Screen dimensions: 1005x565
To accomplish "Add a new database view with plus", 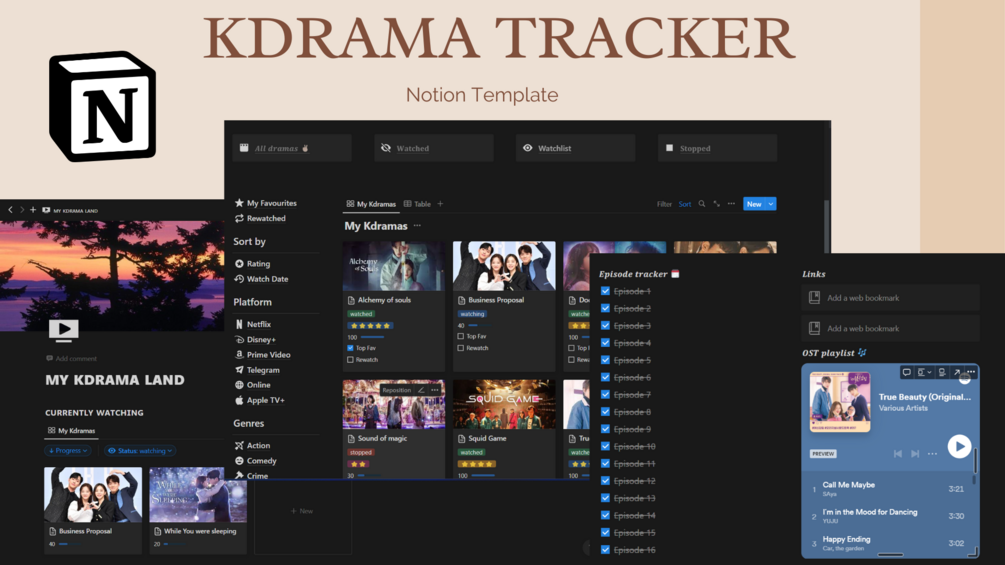I will click(440, 204).
